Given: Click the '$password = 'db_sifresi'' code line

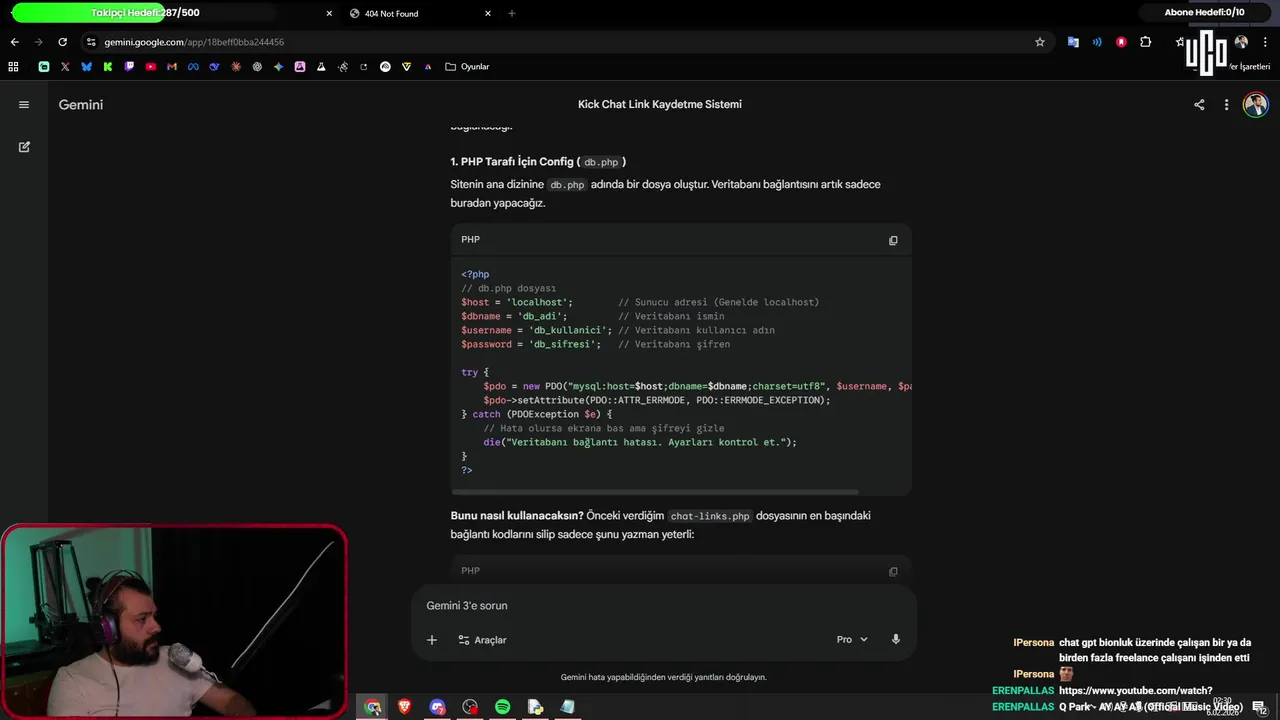Looking at the screenshot, I should pyautogui.click(x=531, y=344).
